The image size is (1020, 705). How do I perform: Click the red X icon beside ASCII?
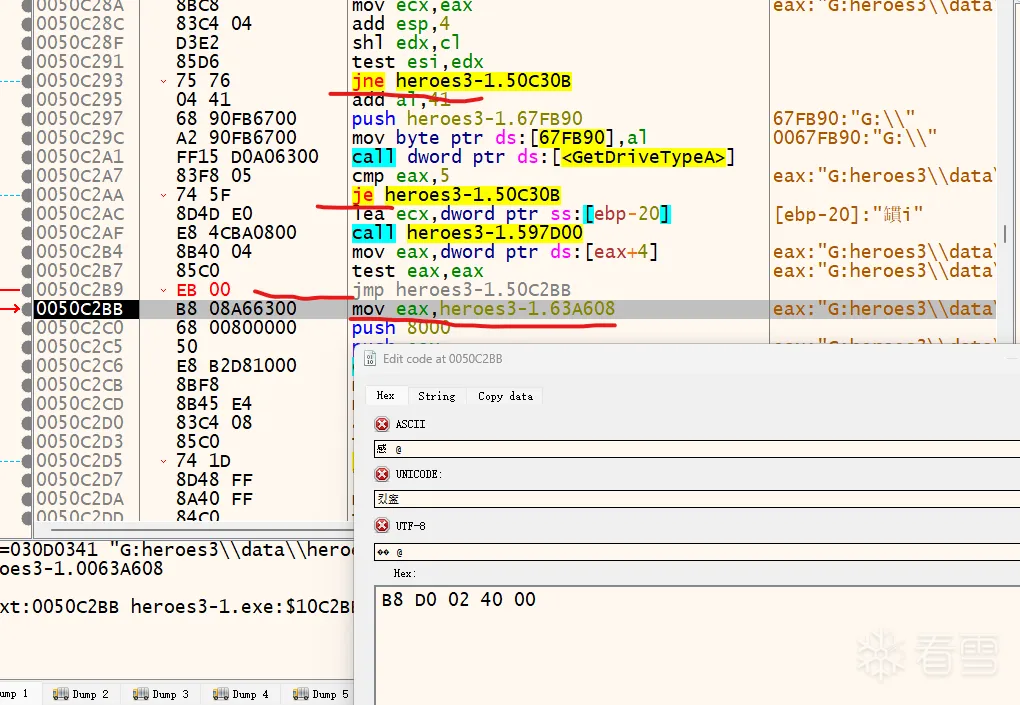[382, 424]
